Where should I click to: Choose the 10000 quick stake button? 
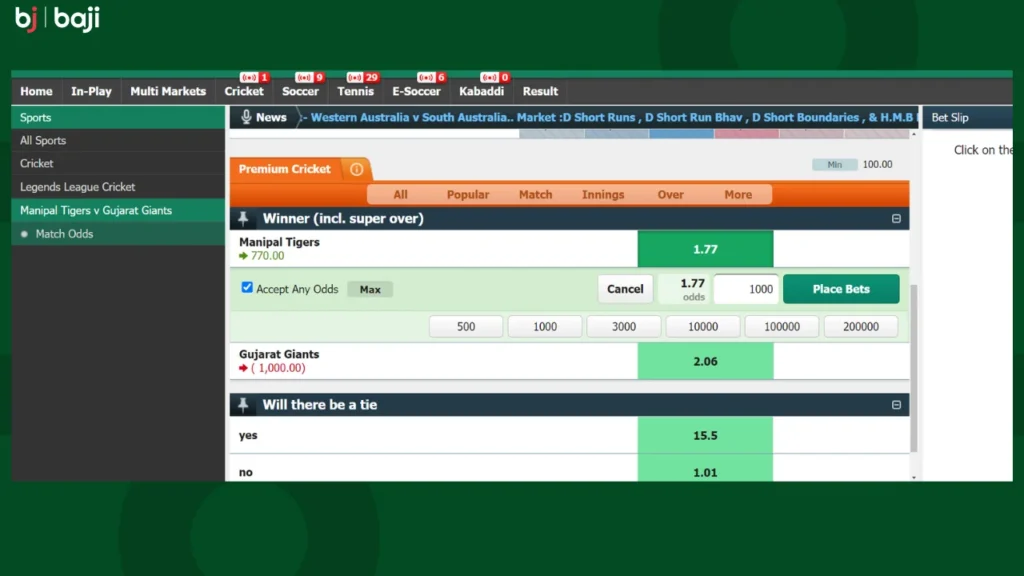tap(703, 327)
